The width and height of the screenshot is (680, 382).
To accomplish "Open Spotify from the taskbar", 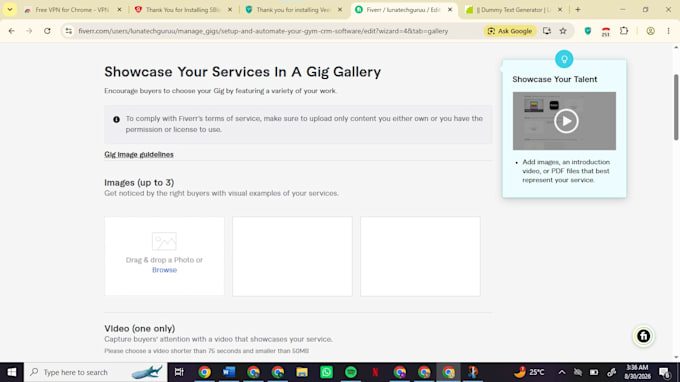I will coord(351,372).
